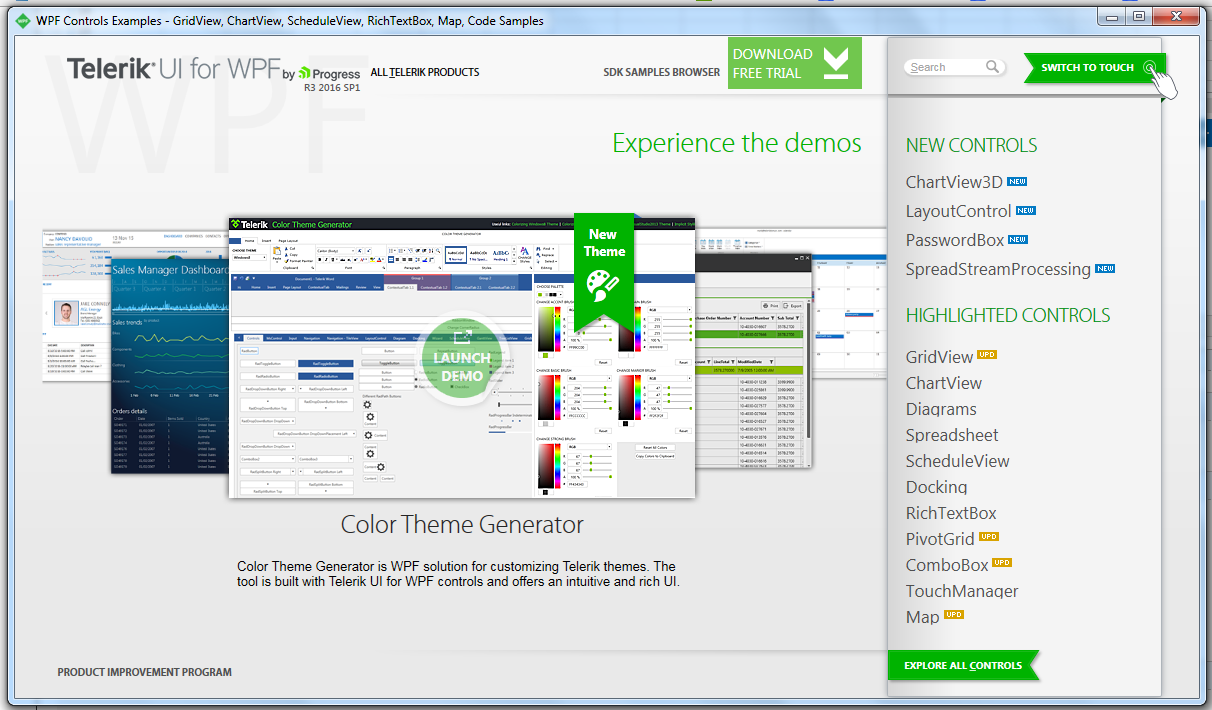Image resolution: width=1212 pixels, height=710 pixels.
Task: Open Product Improvement Program link
Action: point(144,672)
